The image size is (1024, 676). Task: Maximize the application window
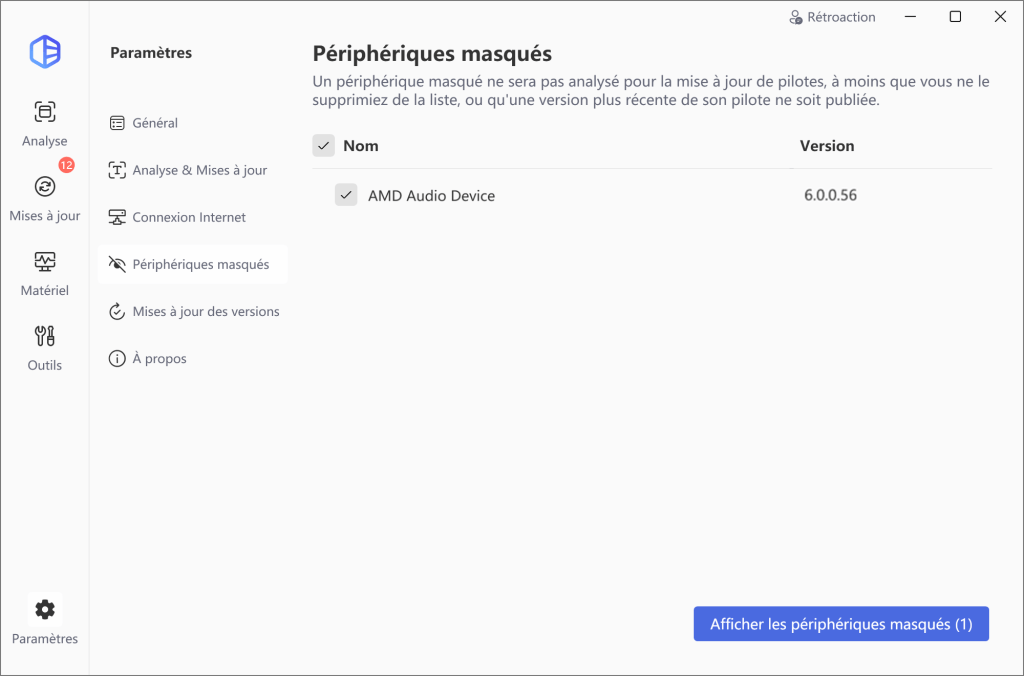[x=955, y=17]
